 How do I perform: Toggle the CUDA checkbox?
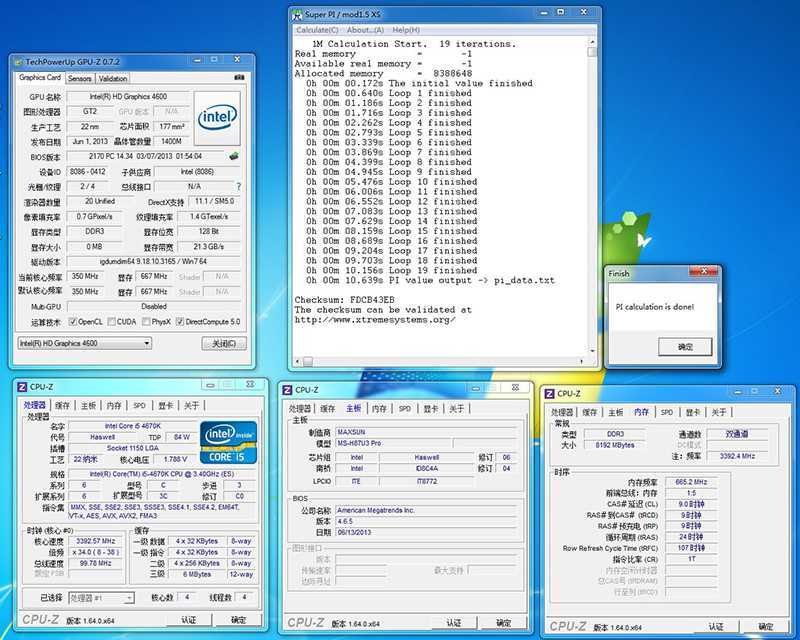[111, 322]
